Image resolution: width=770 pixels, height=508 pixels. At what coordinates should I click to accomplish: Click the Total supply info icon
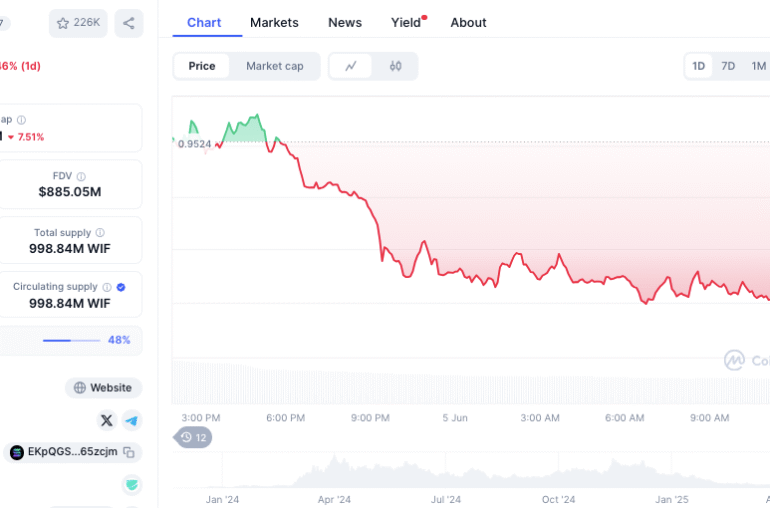[100, 232]
